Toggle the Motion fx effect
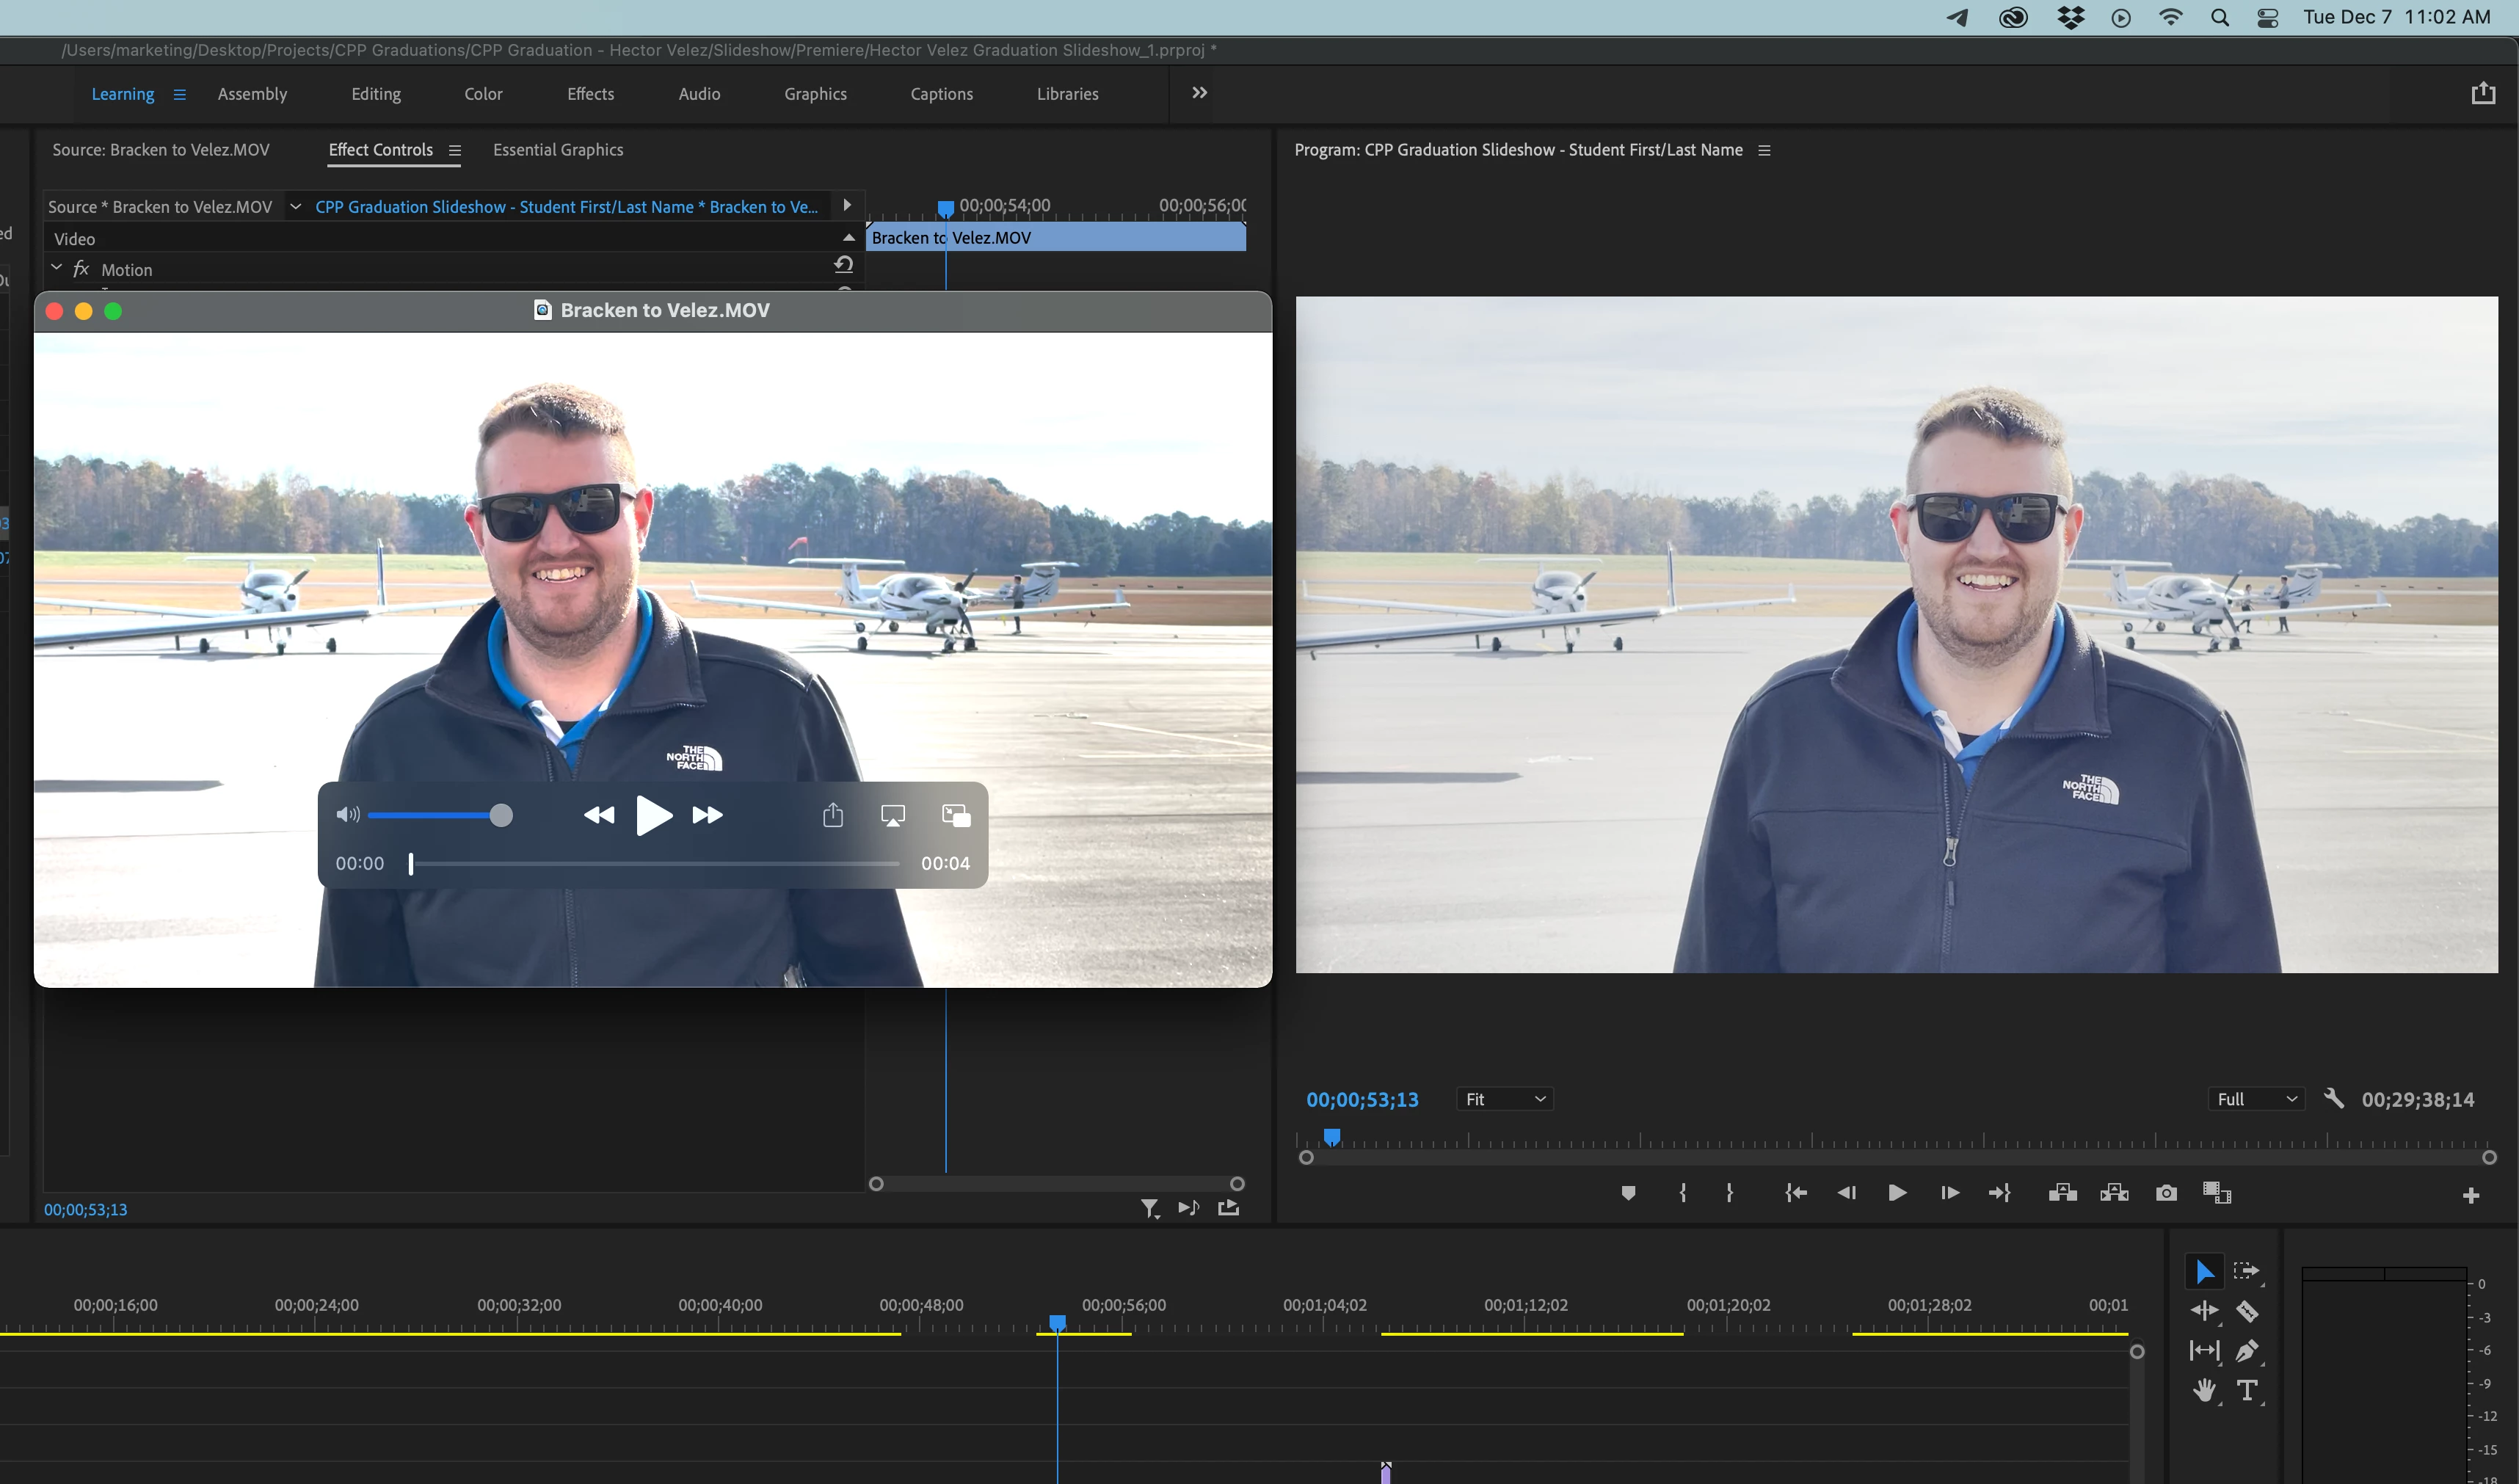 (81, 269)
